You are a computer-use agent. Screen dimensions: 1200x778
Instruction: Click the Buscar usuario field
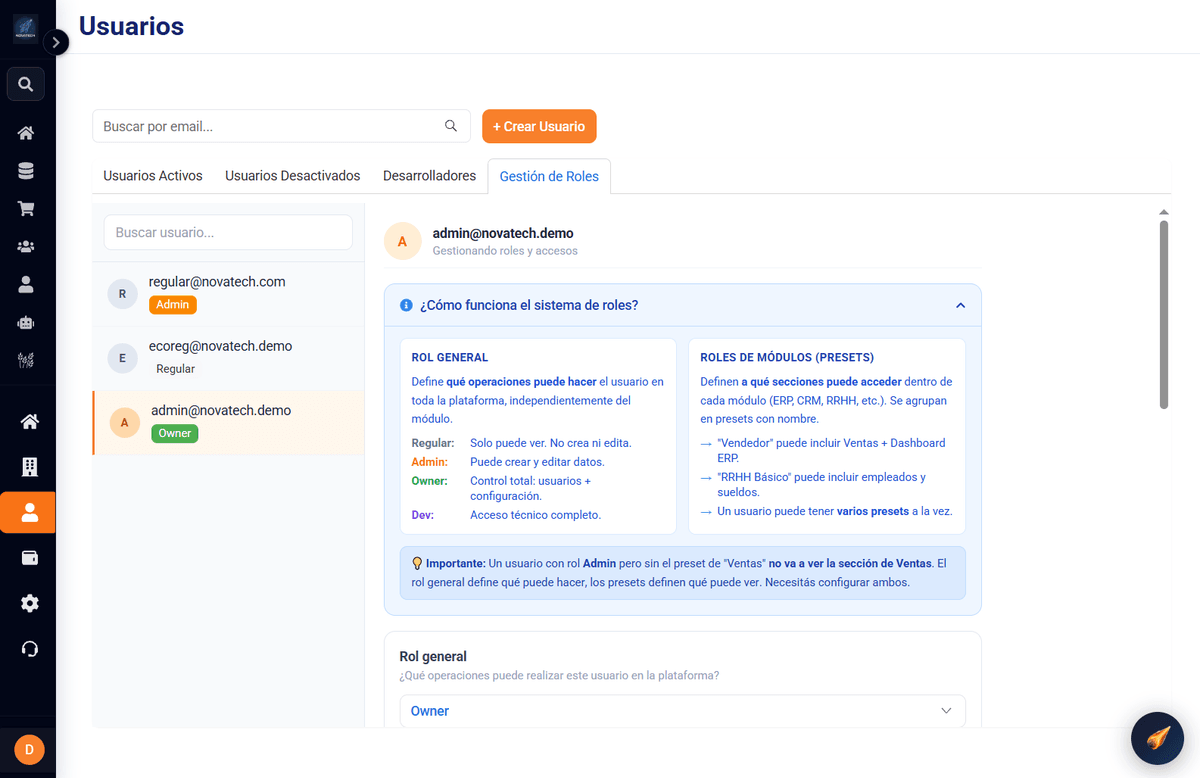[228, 232]
